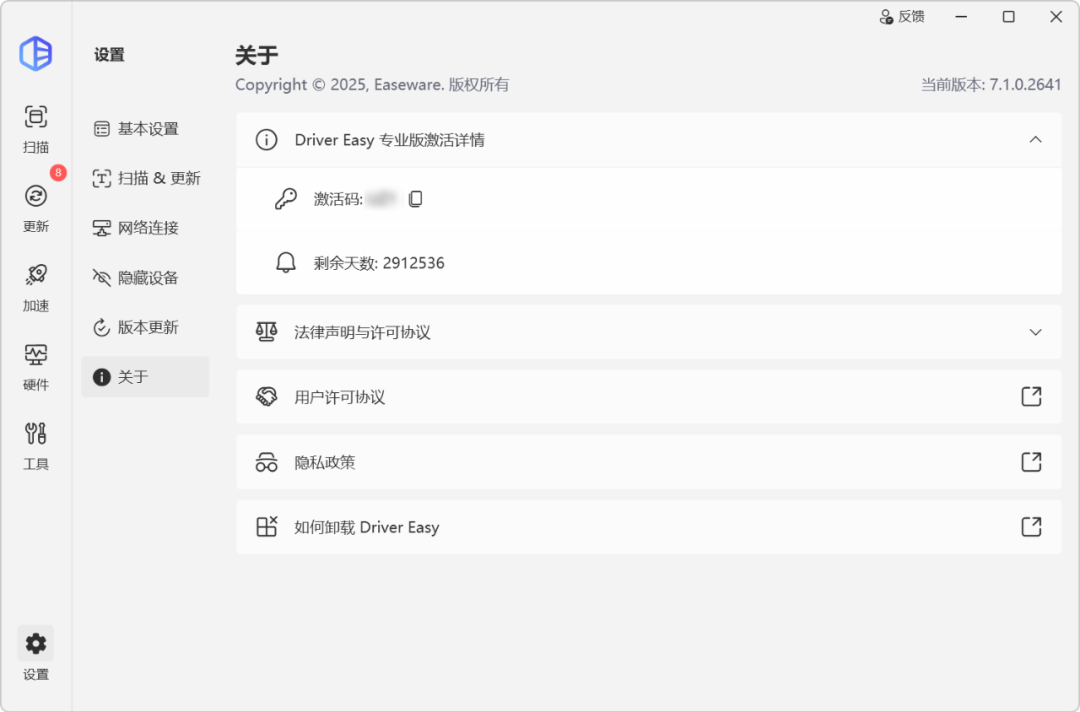Open the Tools (工具) sidebar section
This screenshot has width=1080, height=712.
[36, 446]
